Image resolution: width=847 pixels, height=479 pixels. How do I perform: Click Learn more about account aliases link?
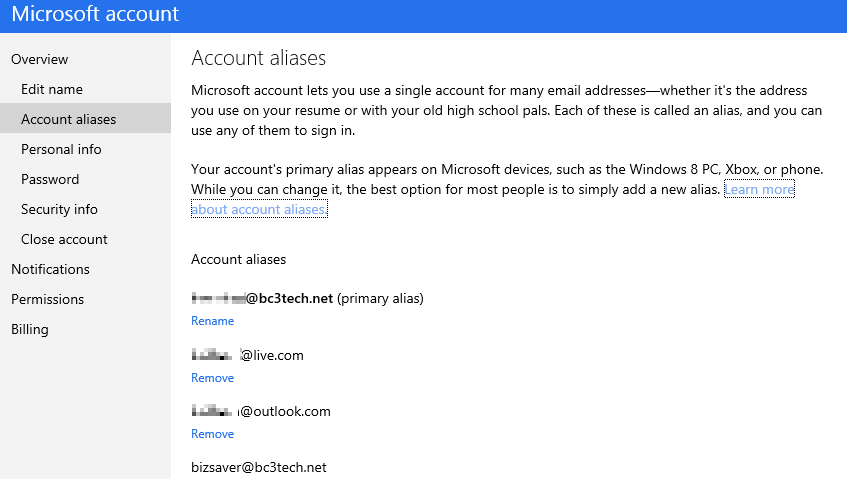coord(759,190)
